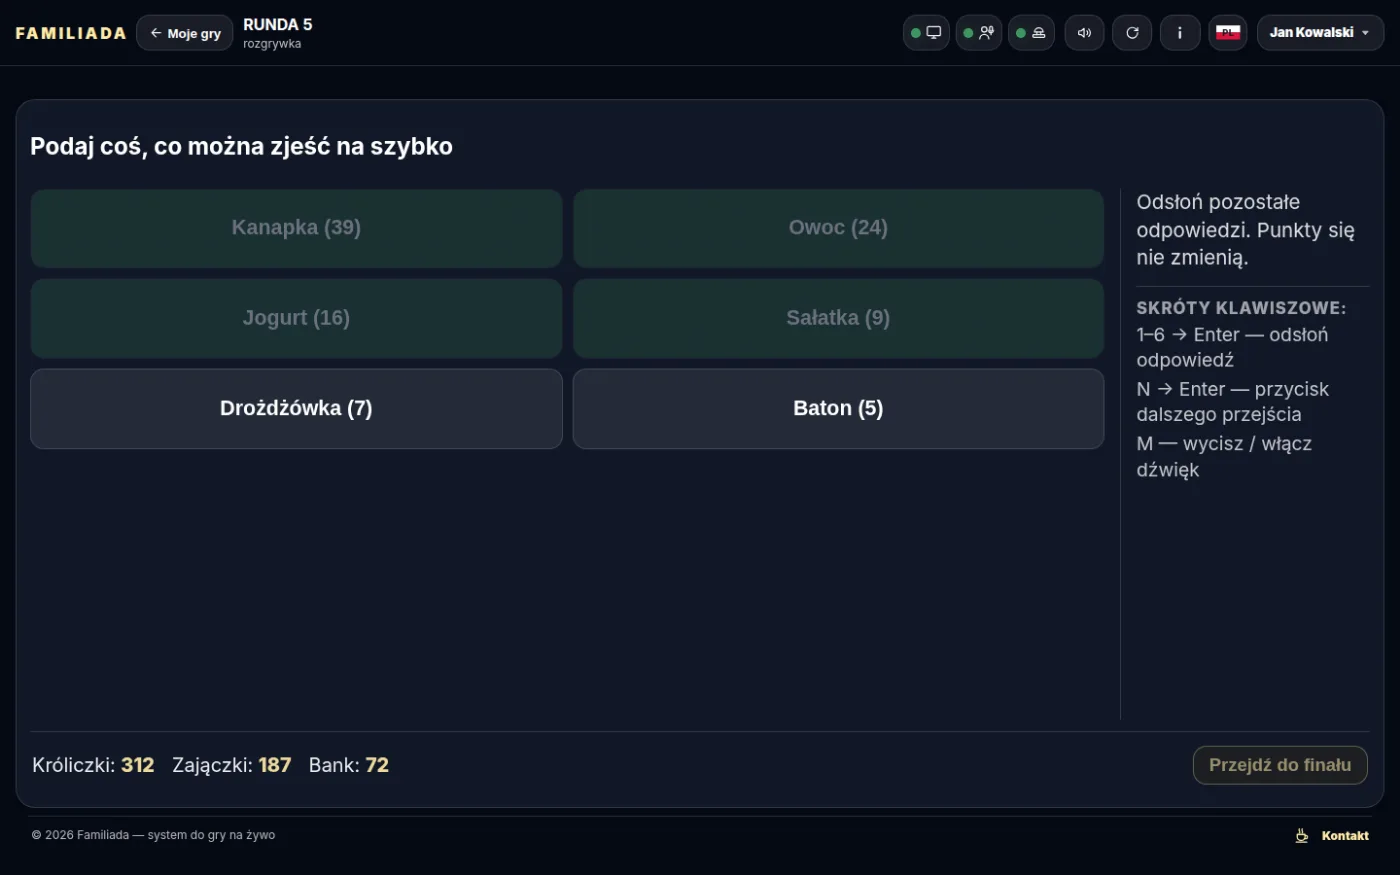Click the coffee cup icon beside Kontakt
The height and width of the screenshot is (875, 1400).
coord(1302,836)
